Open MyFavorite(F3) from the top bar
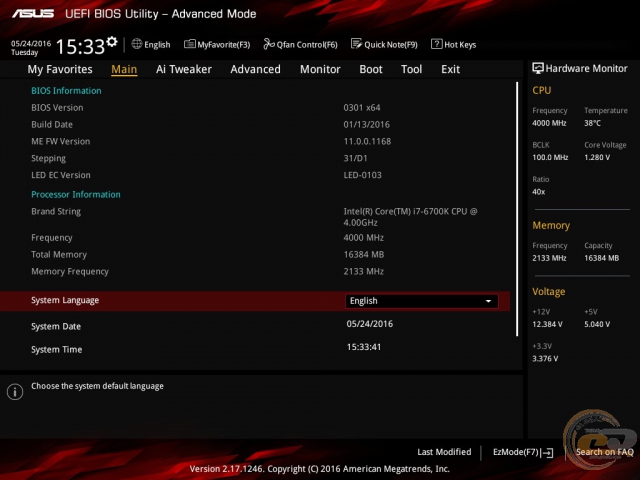 tap(217, 44)
